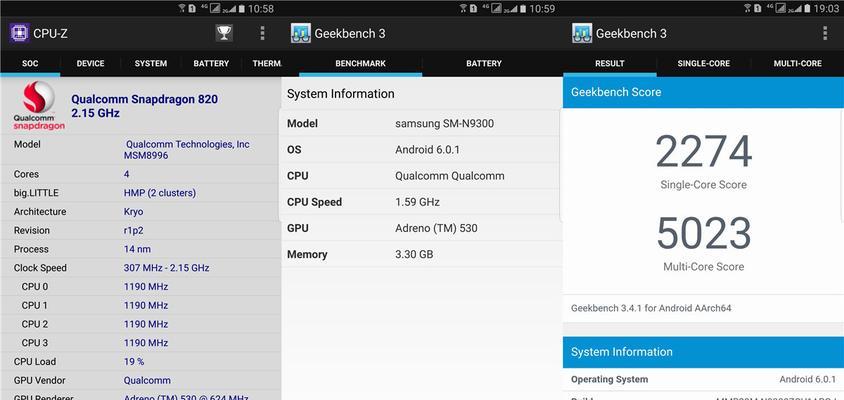Open Geekbench MULTI-CORE tab
Image resolution: width=844 pixels, height=400 pixels.
tap(798, 64)
